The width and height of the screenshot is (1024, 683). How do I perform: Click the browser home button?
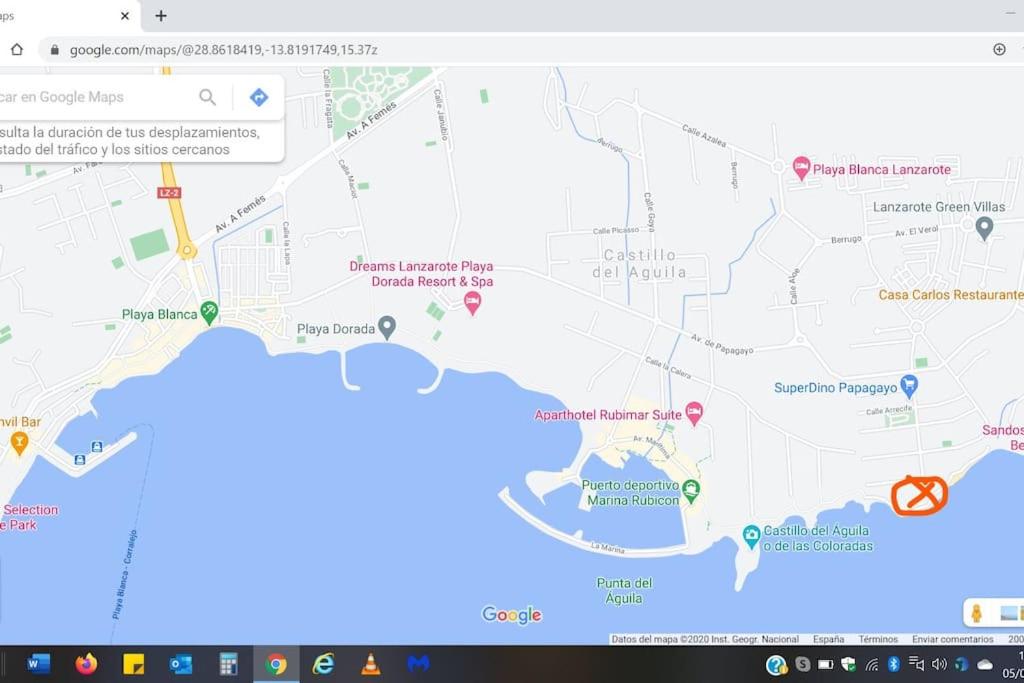pos(17,50)
